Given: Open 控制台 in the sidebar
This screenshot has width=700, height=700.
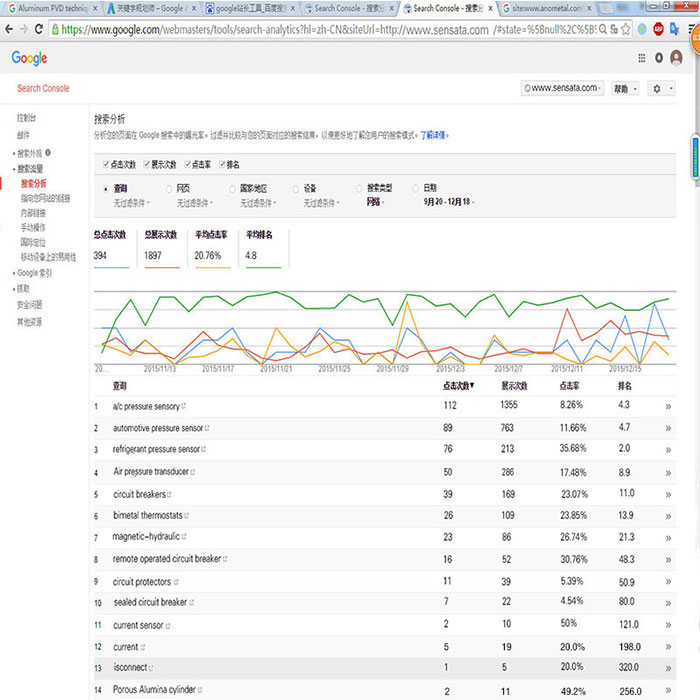Looking at the screenshot, I should click(26, 118).
